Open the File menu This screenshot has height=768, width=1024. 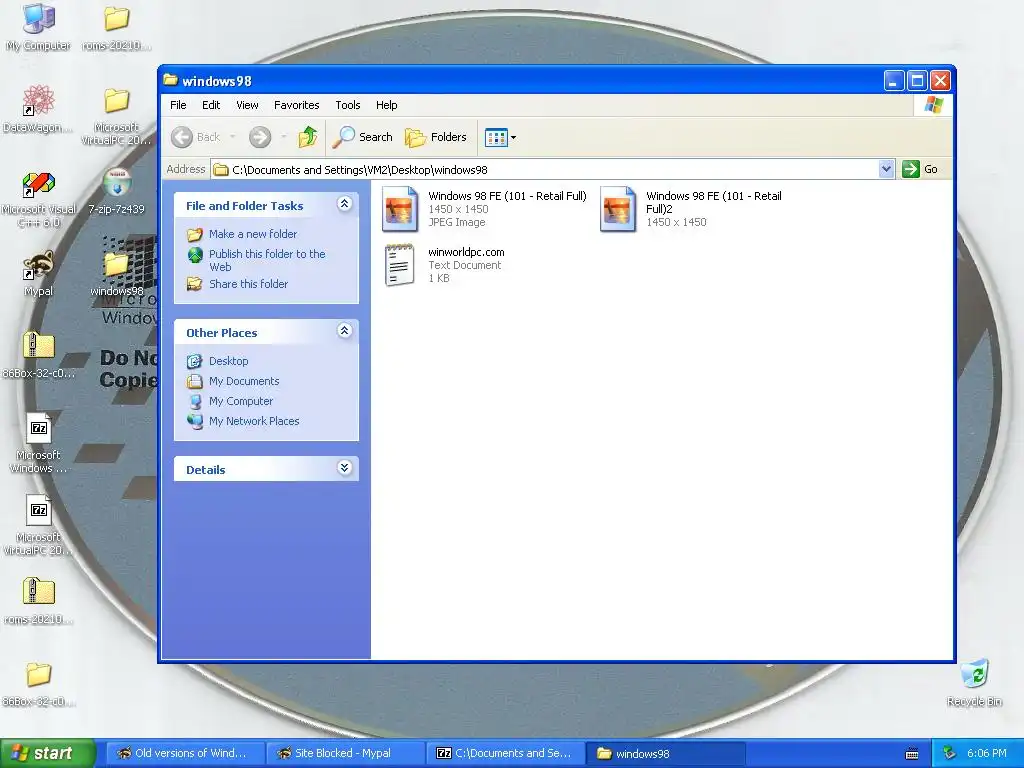(178, 105)
